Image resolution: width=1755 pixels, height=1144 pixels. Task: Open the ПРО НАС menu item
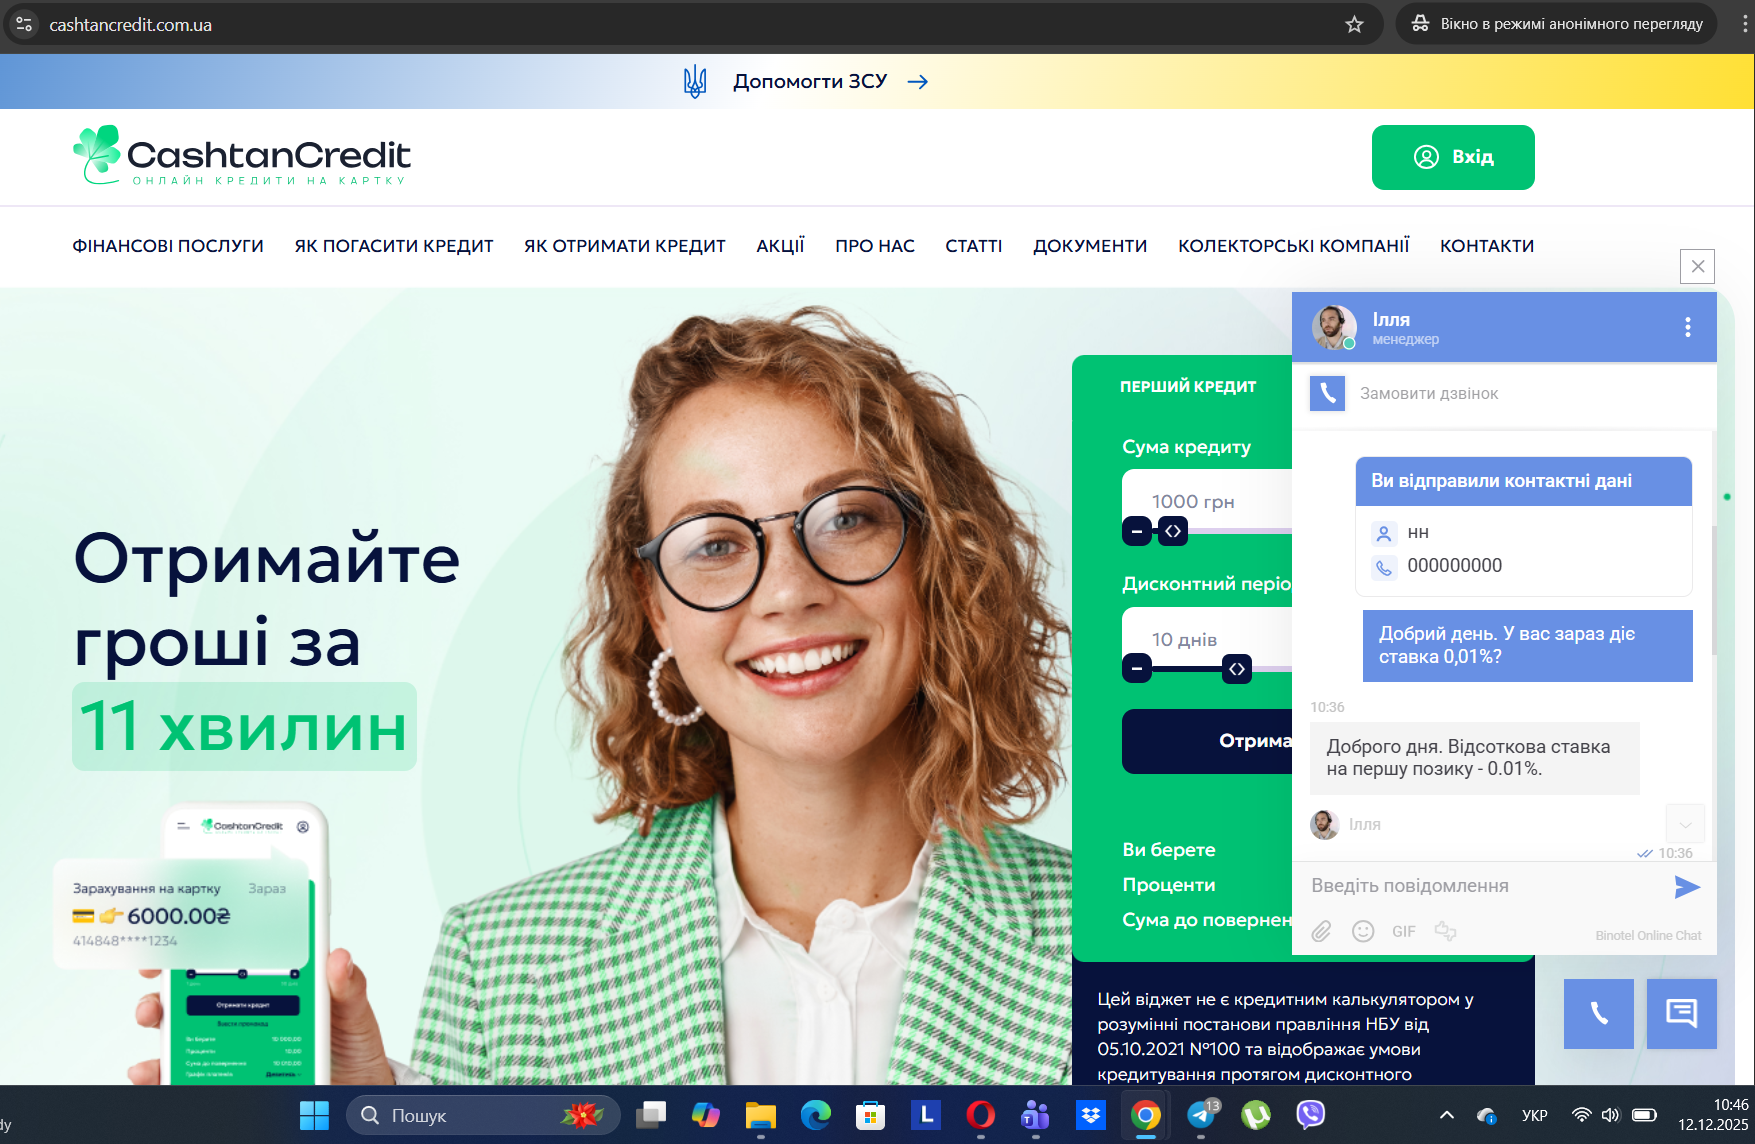[875, 246]
